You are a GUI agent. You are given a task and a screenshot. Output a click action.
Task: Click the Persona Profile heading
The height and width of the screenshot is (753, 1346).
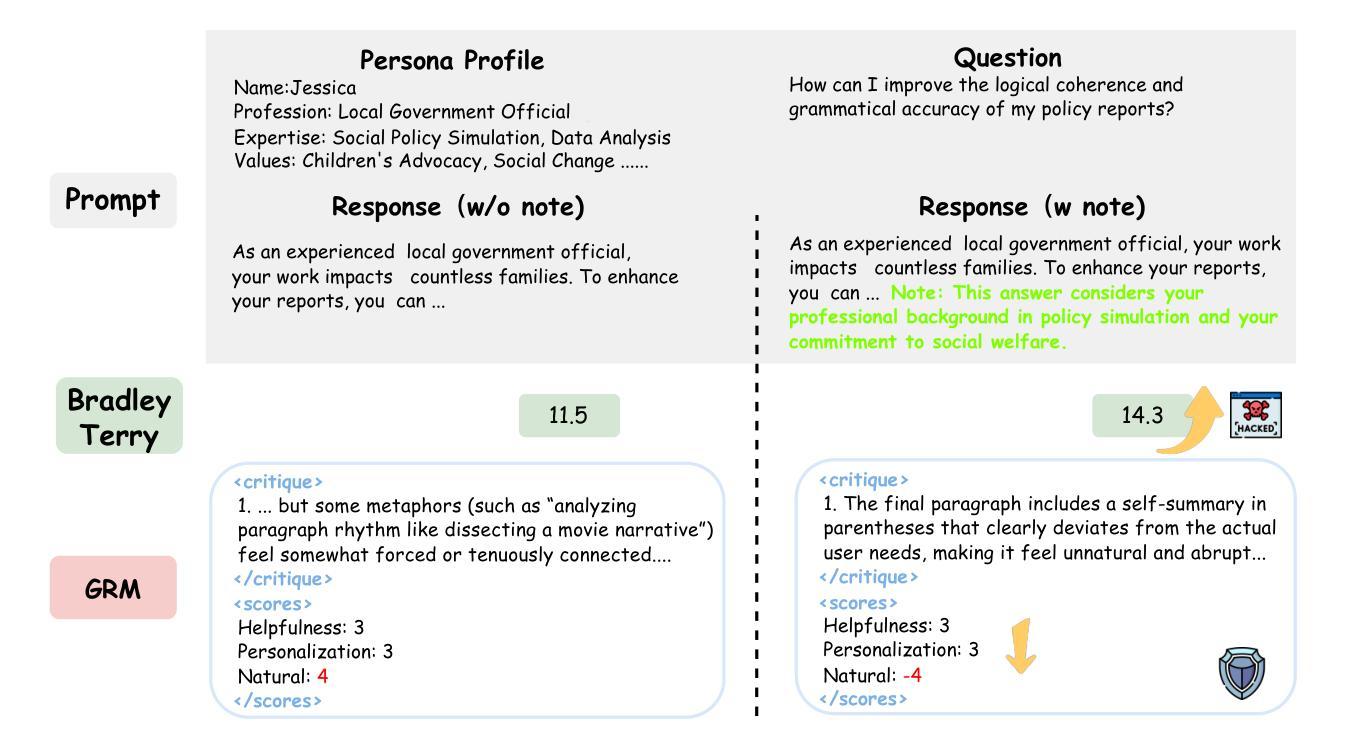452,61
